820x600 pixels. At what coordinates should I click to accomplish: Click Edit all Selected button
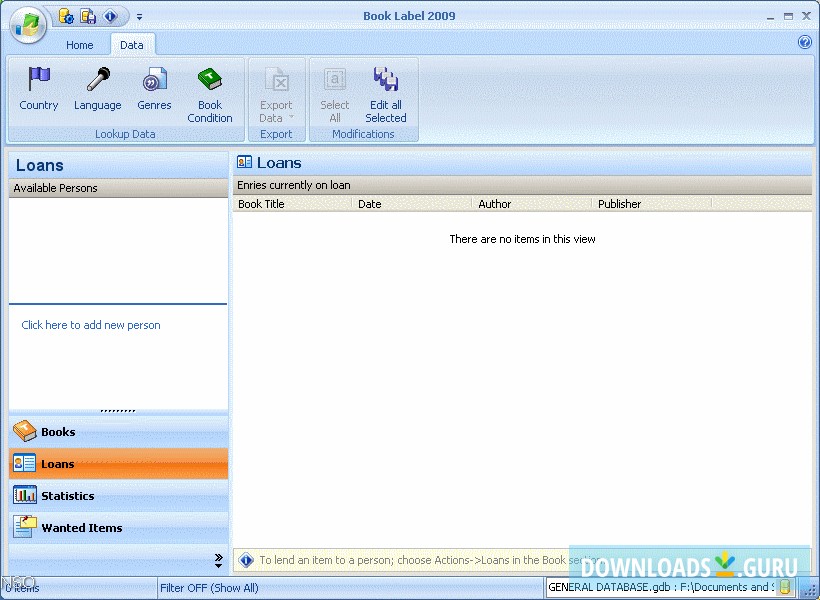tap(386, 95)
